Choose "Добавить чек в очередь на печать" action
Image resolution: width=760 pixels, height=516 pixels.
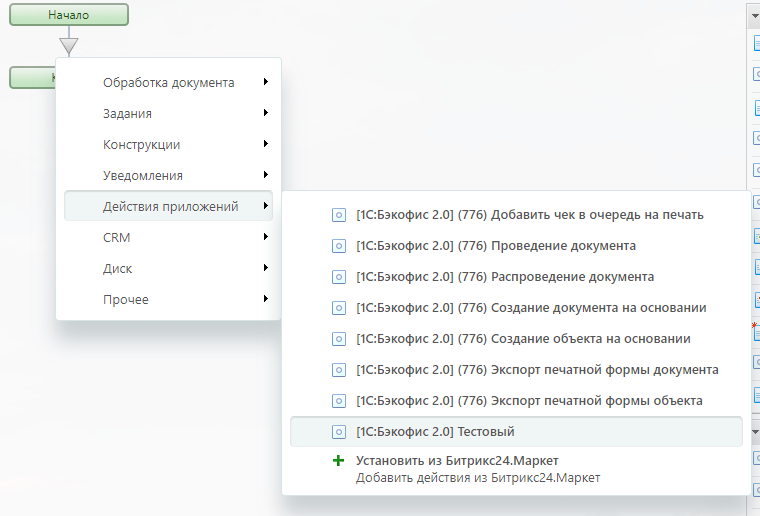516,215
